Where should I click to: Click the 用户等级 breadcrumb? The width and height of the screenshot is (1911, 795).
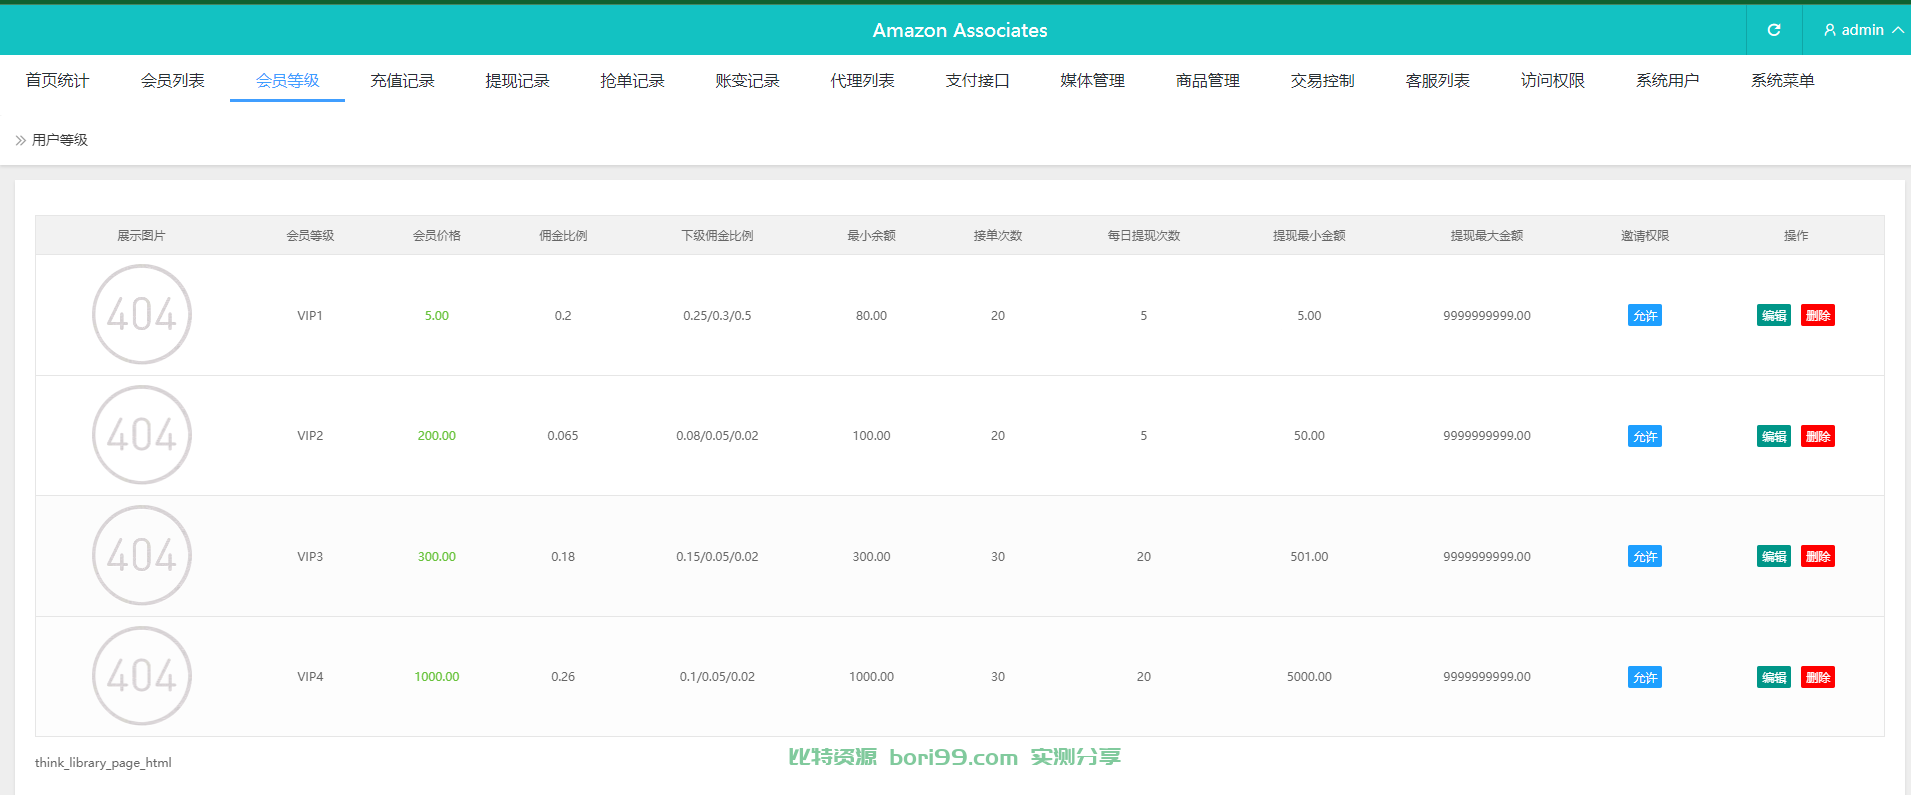click(x=60, y=140)
